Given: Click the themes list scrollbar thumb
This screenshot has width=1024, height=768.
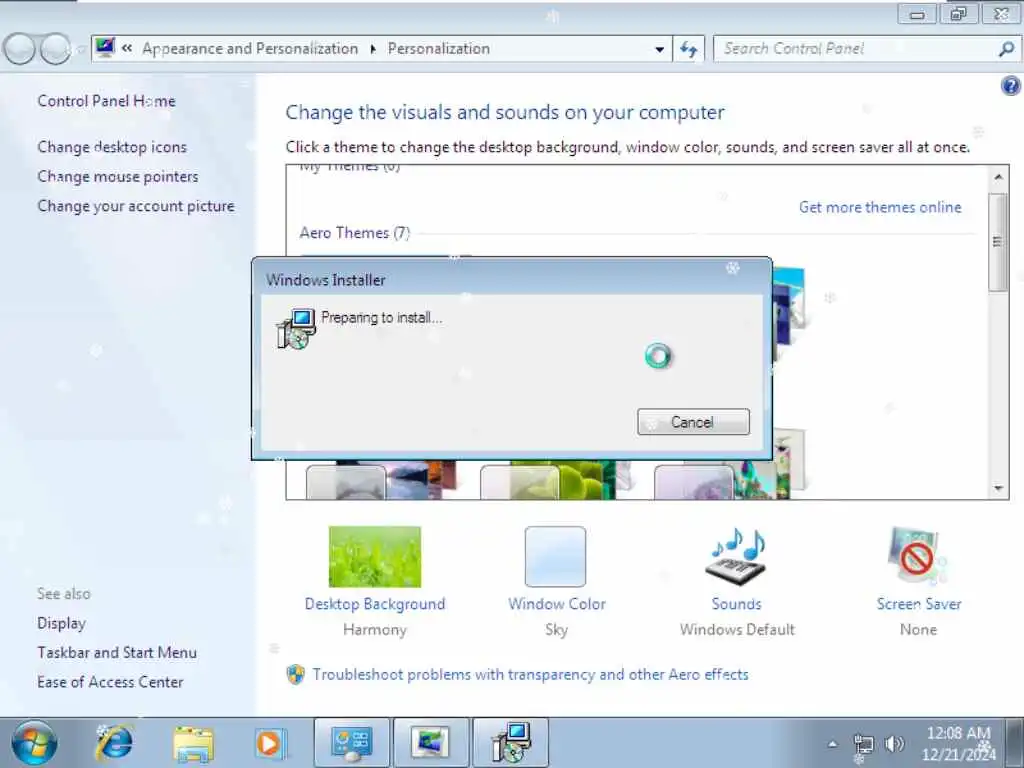Looking at the screenshot, I should coord(997,242).
